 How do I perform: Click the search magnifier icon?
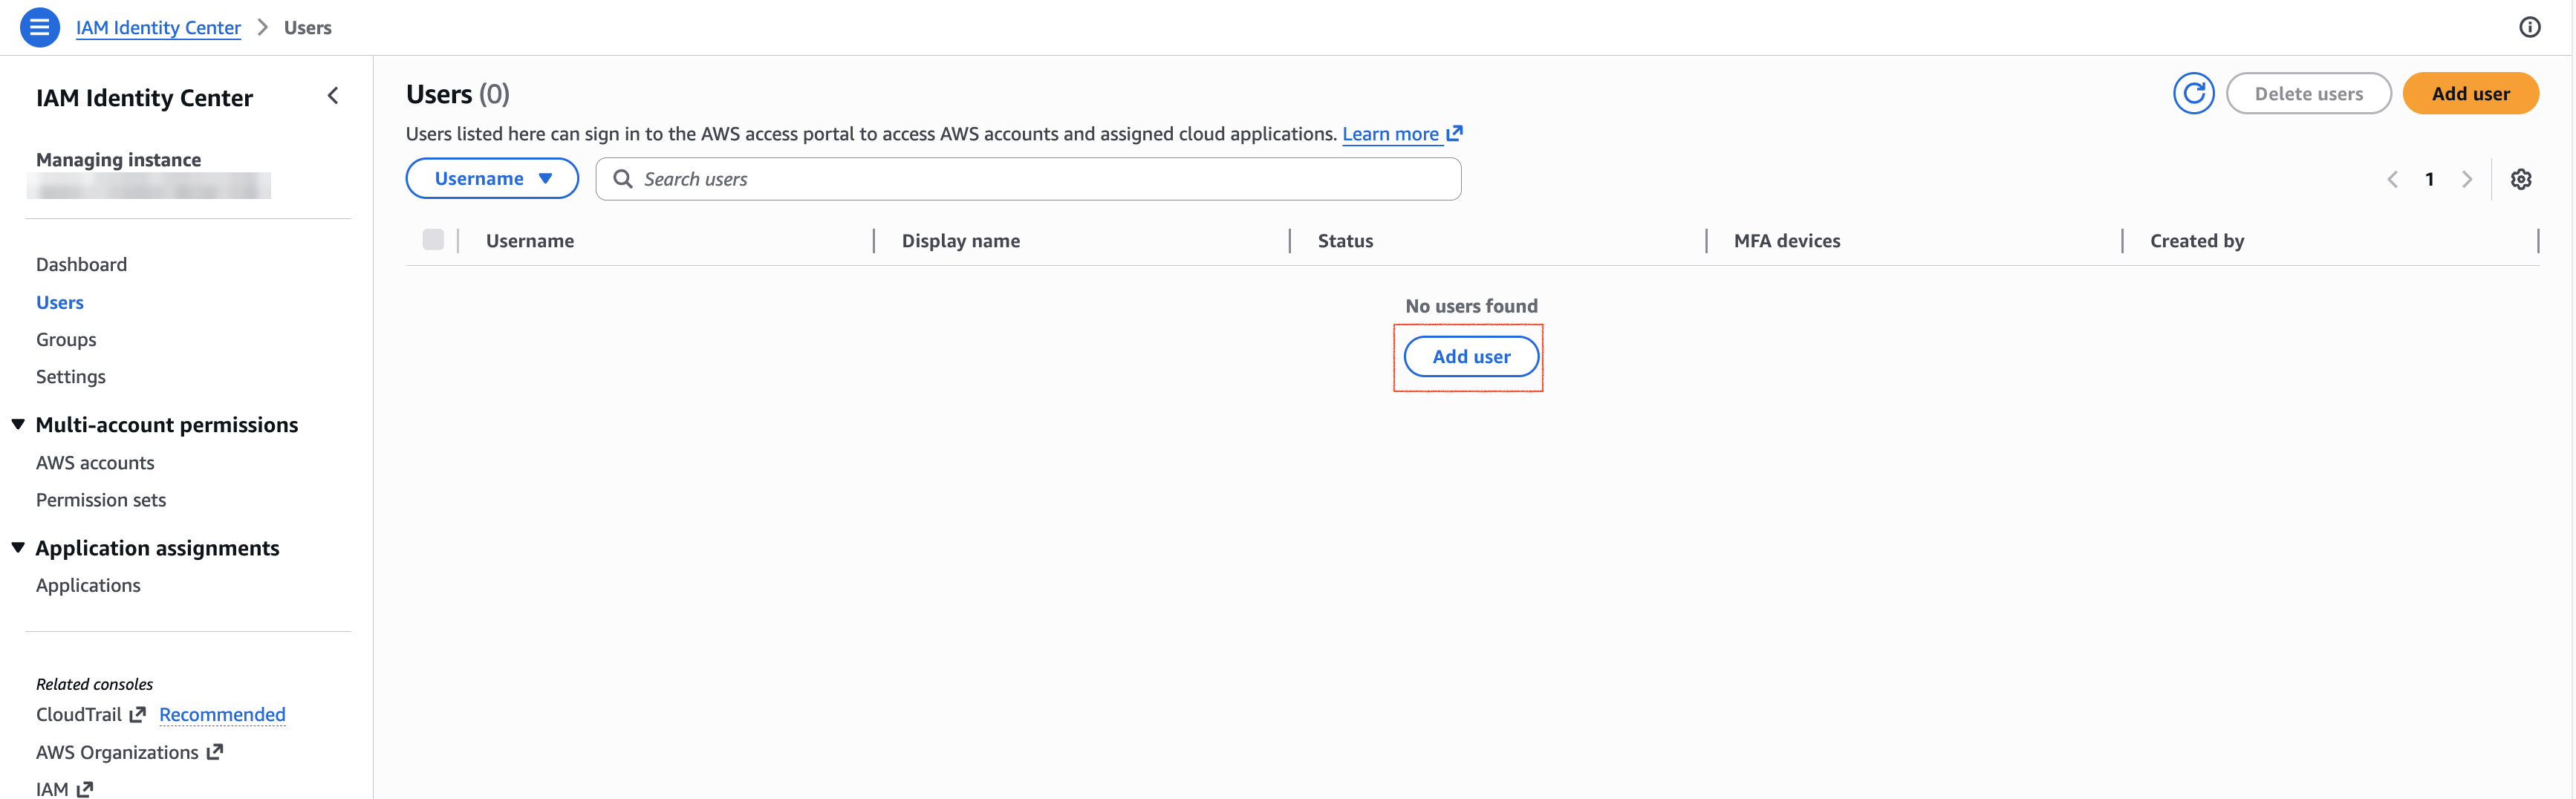[x=622, y=179]
